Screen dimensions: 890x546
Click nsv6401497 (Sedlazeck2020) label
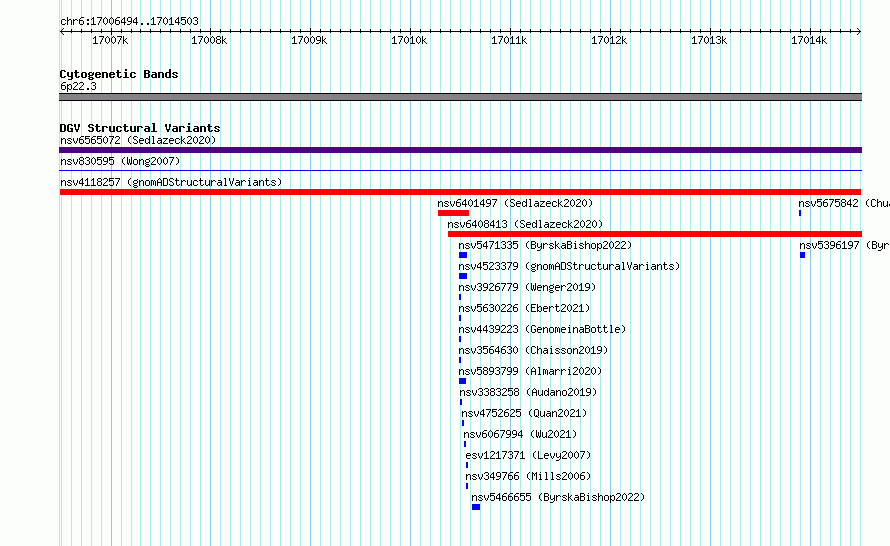click(x=515, y=203)
